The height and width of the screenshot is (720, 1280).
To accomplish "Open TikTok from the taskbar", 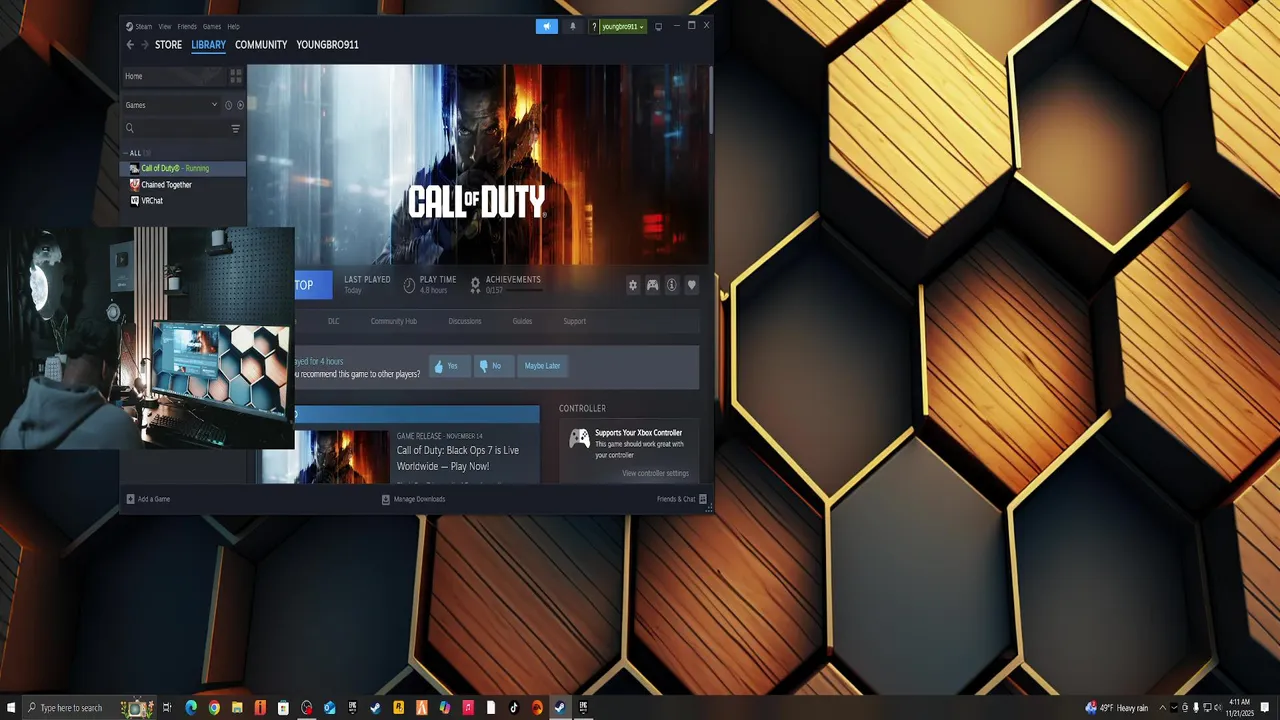I will [514, 708].
